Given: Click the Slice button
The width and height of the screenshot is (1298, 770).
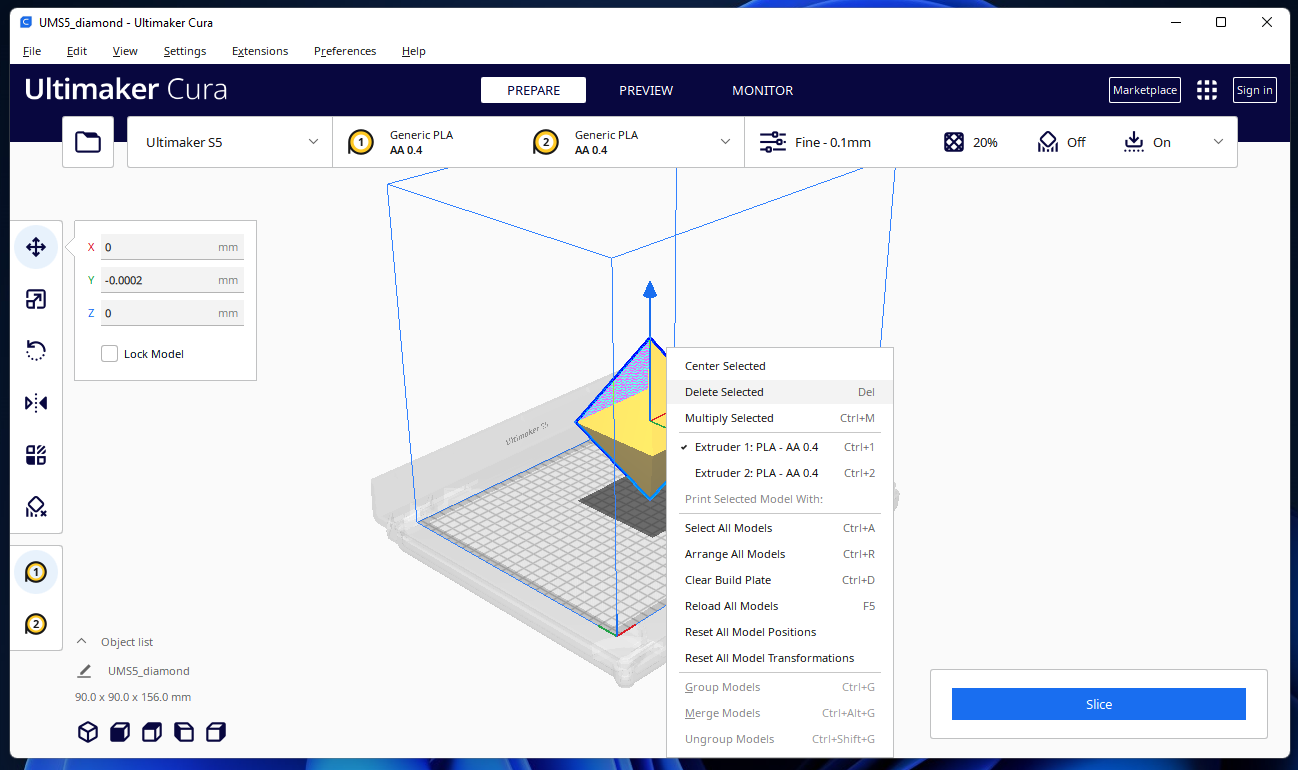Looking at the screenshot, I should (x=1099, y=704).
